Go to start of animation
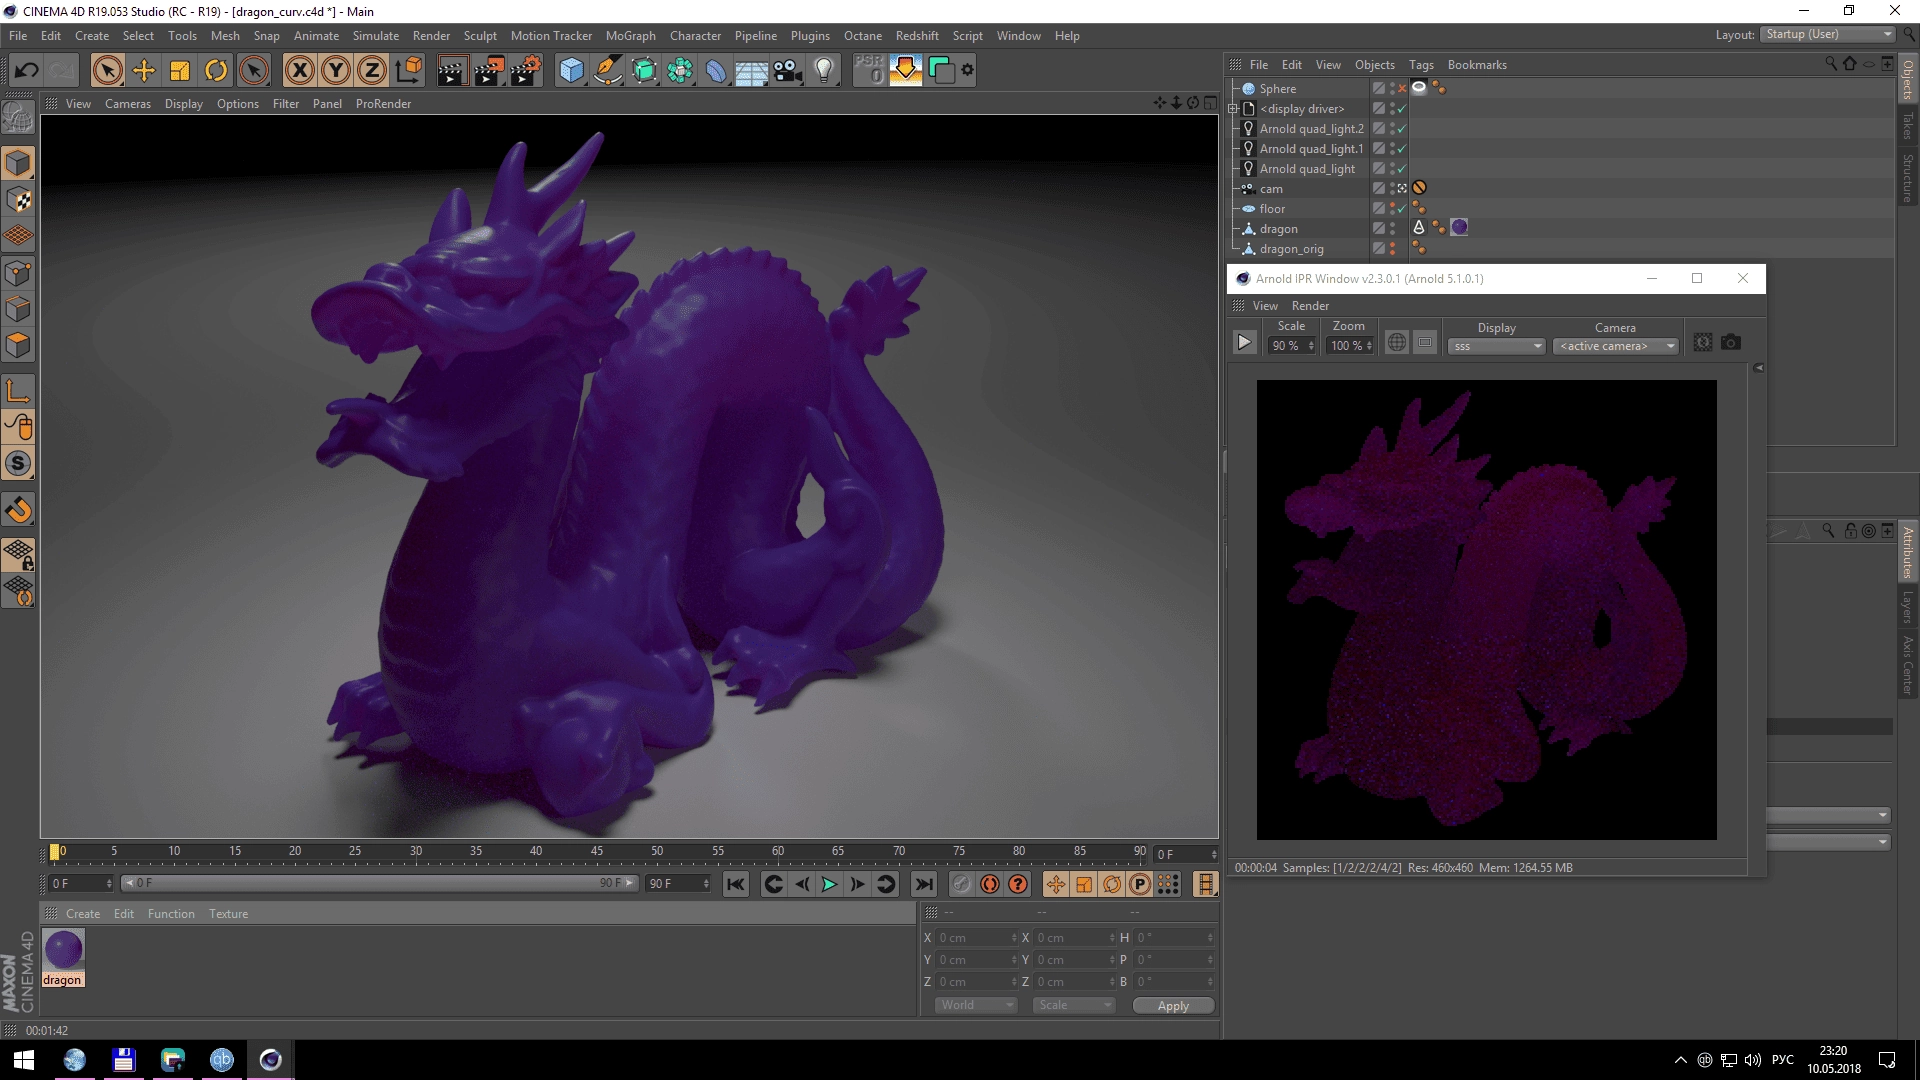 click(x=735, y=884)
